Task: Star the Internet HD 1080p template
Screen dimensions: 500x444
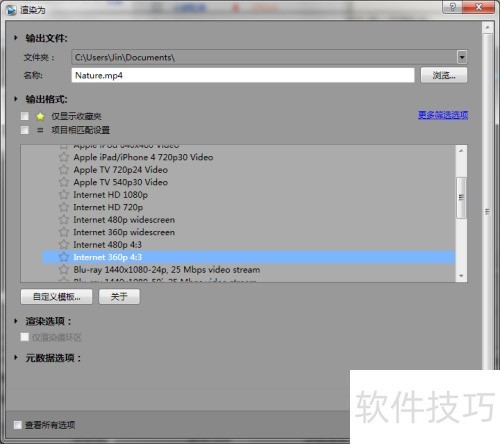Action: pyautogui.click(x=64, y=195)
